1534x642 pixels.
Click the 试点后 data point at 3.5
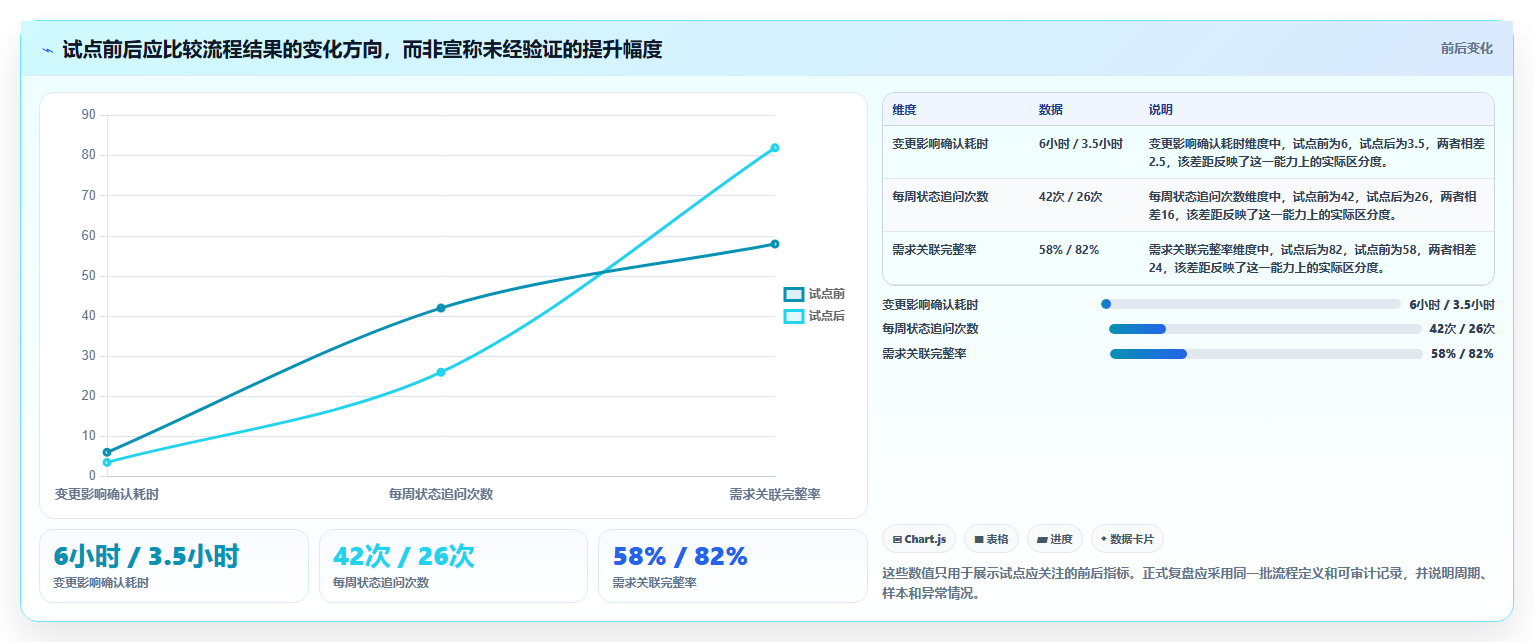107,462
